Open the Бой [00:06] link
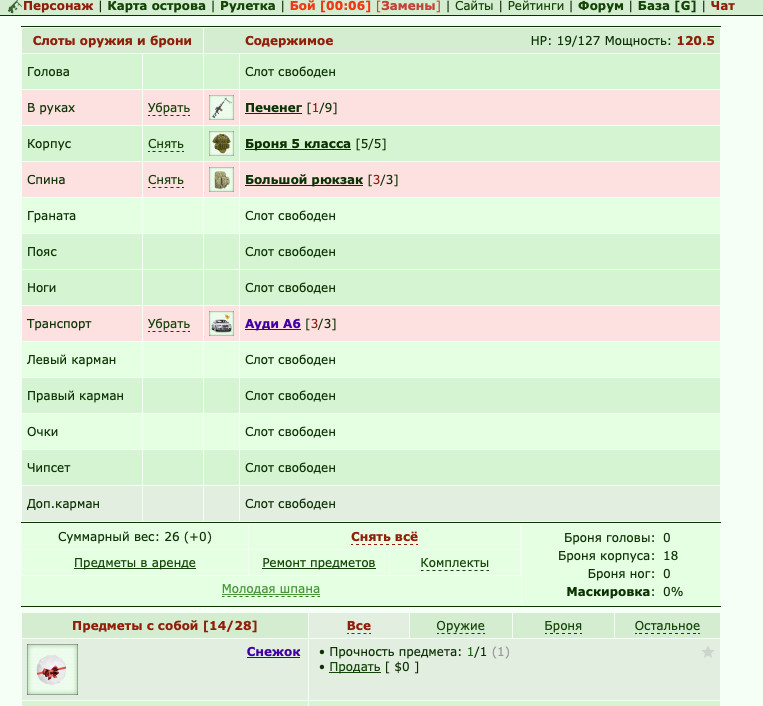This screenshot has height=706, width=763. (x=330, y=6)
